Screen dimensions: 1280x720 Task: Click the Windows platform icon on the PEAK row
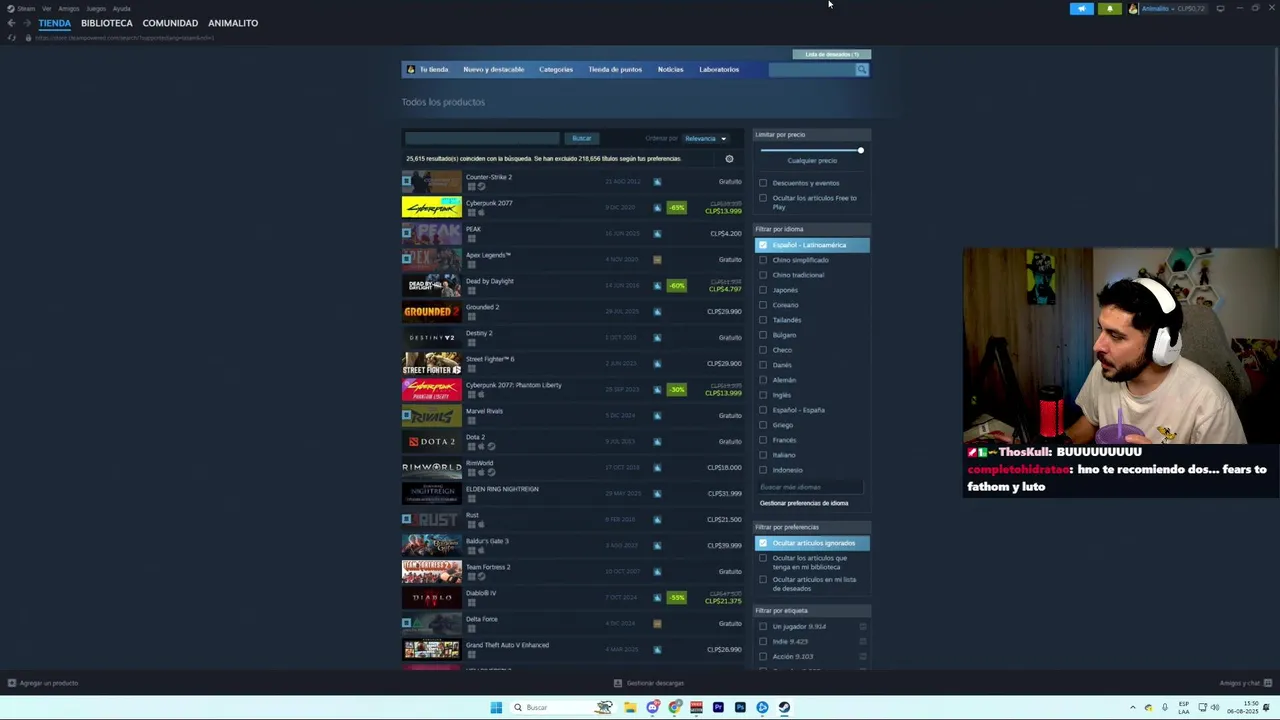pos(472,238)
